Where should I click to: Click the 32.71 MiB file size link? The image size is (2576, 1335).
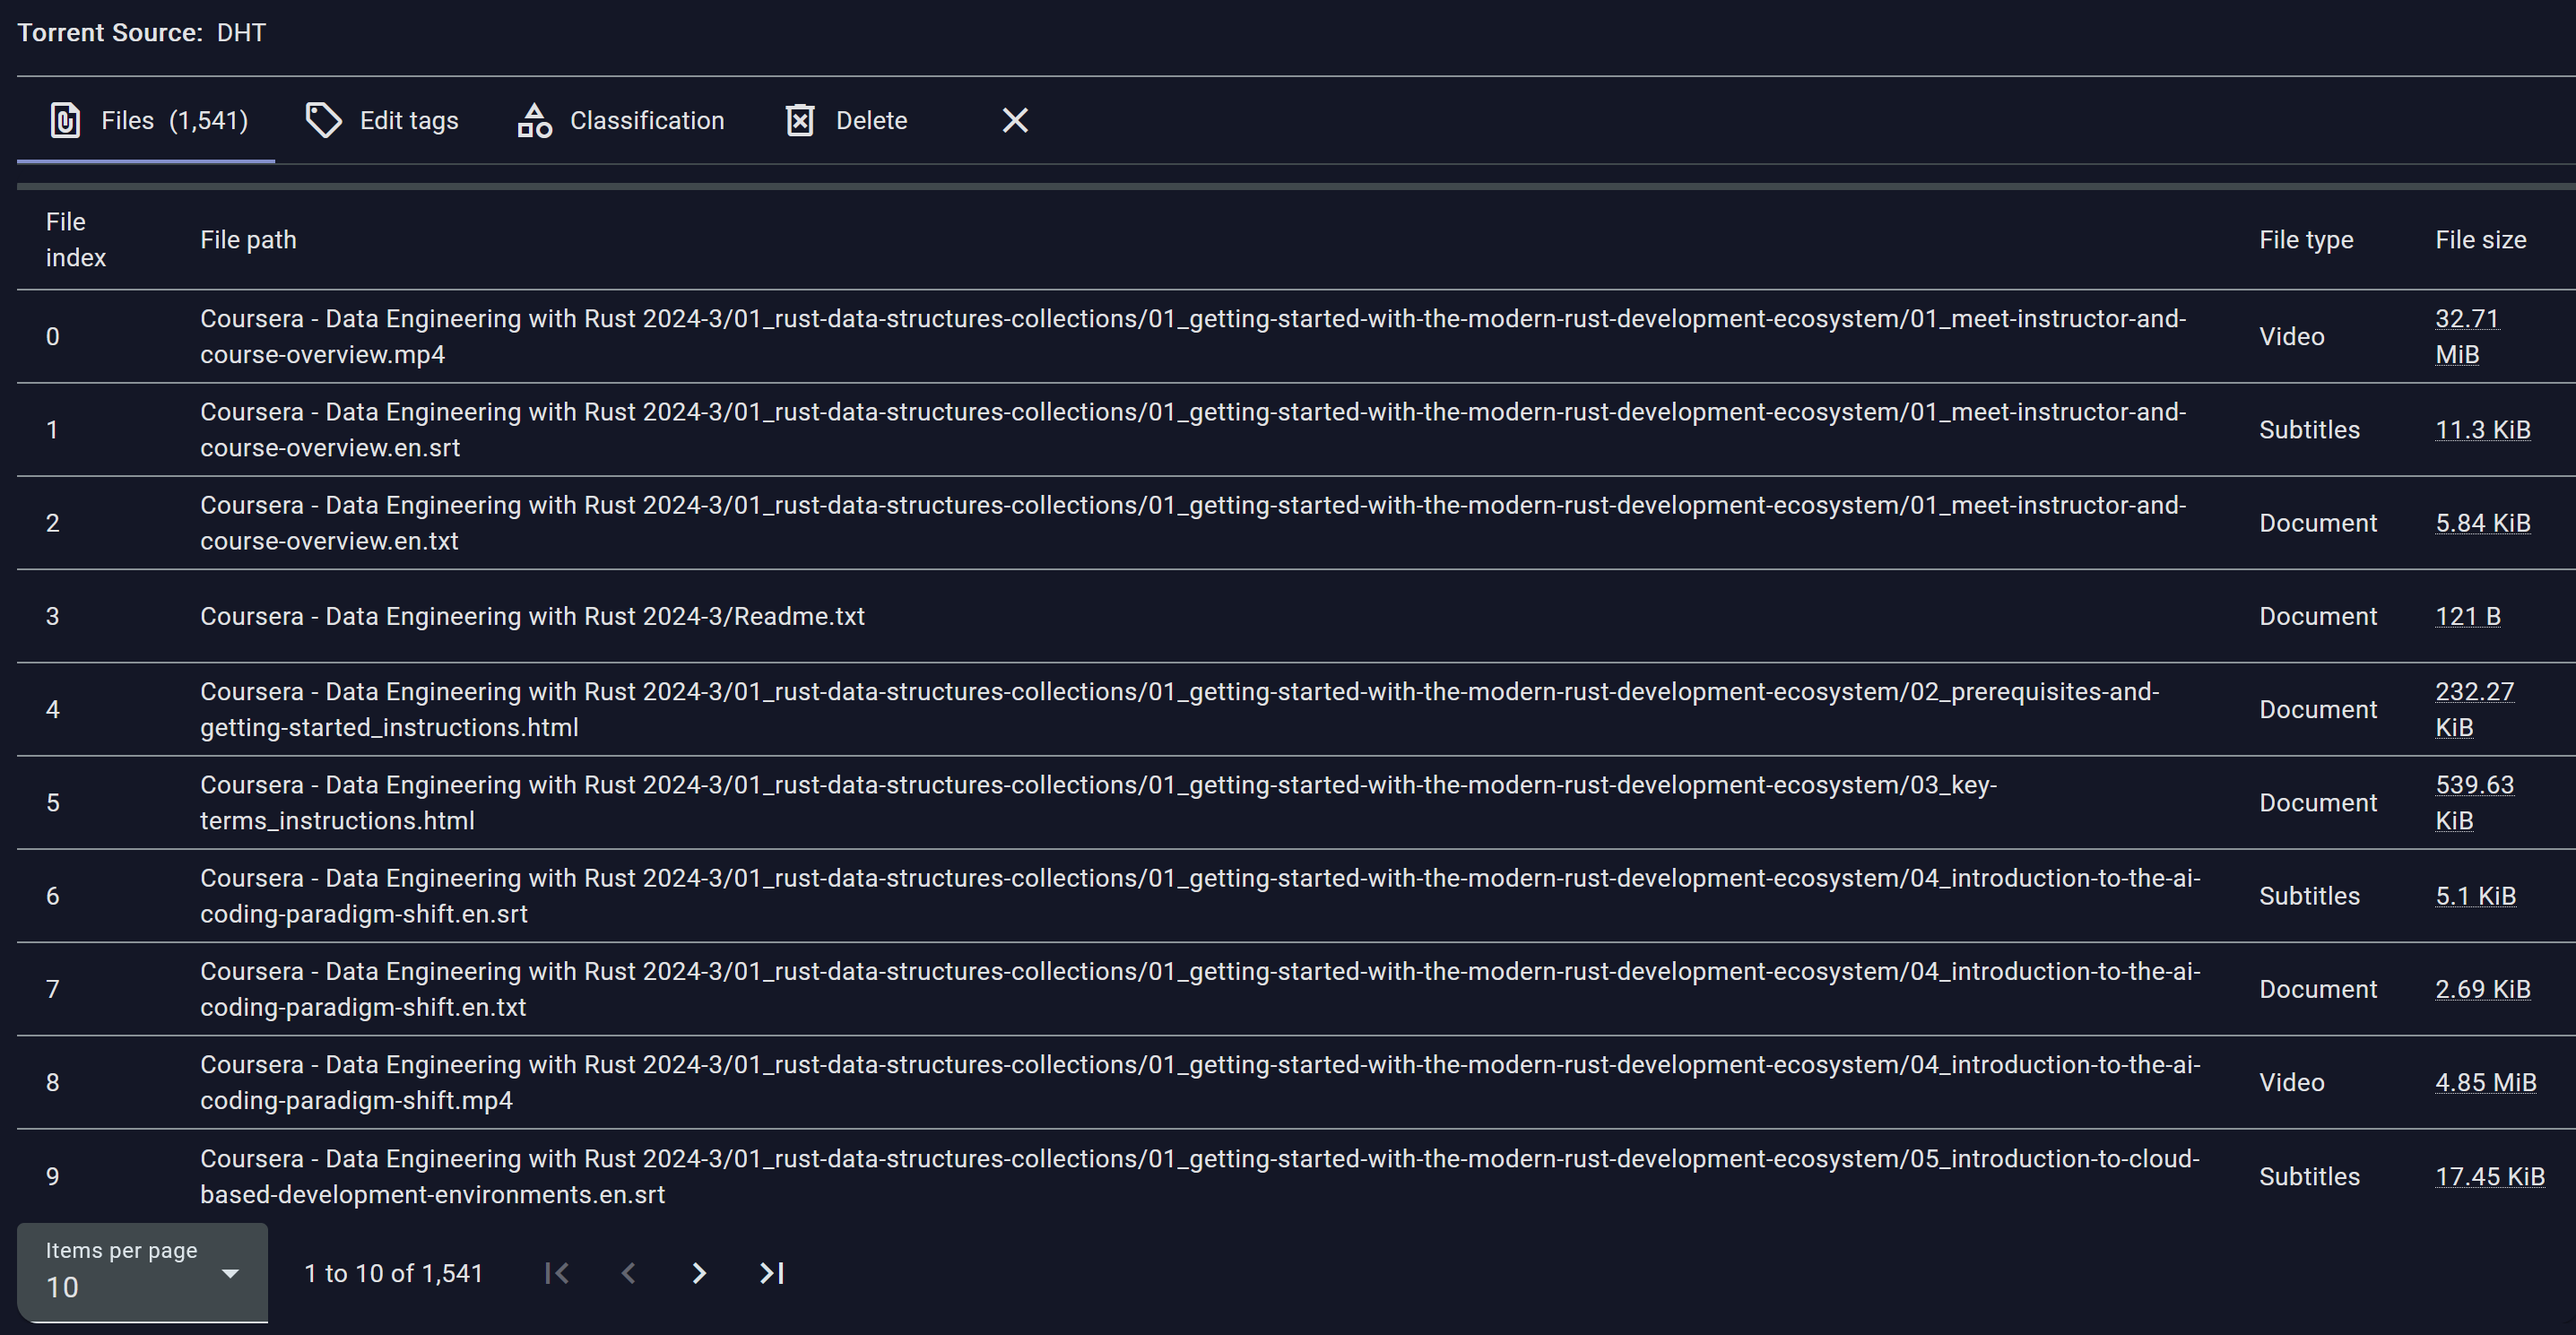point(2466,336)
